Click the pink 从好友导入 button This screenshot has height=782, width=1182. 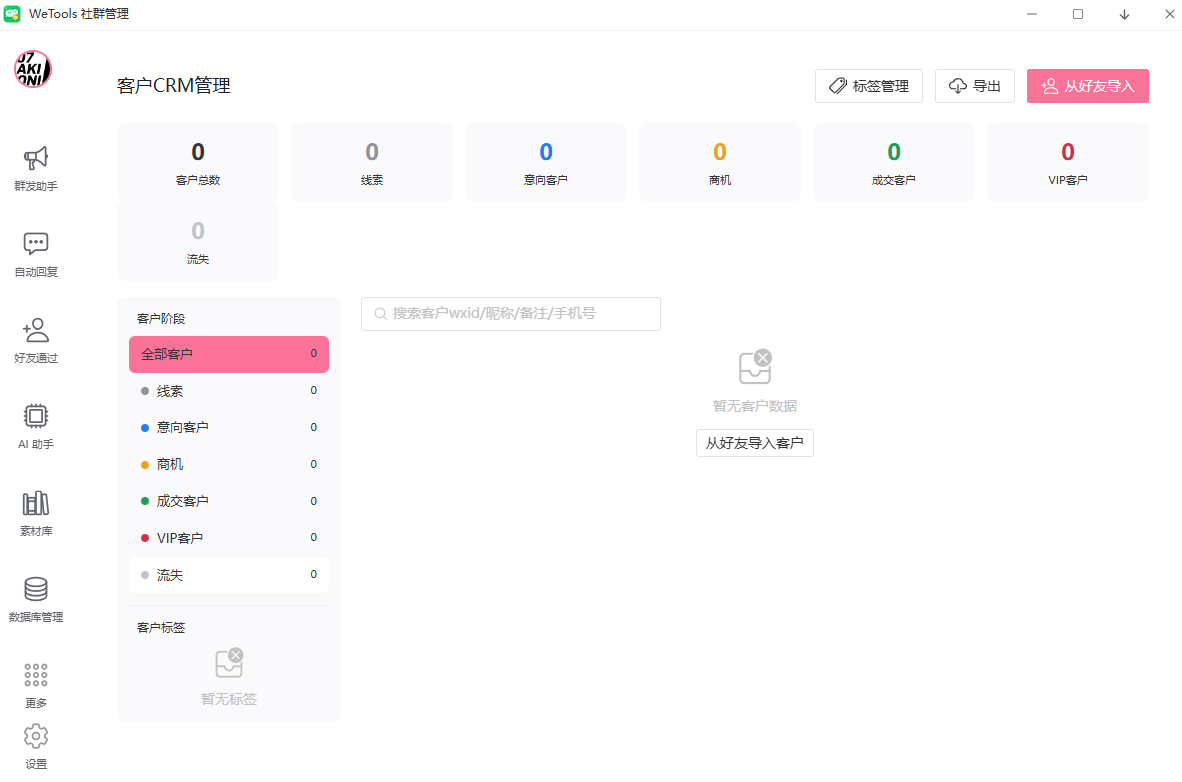(1087, 86)
